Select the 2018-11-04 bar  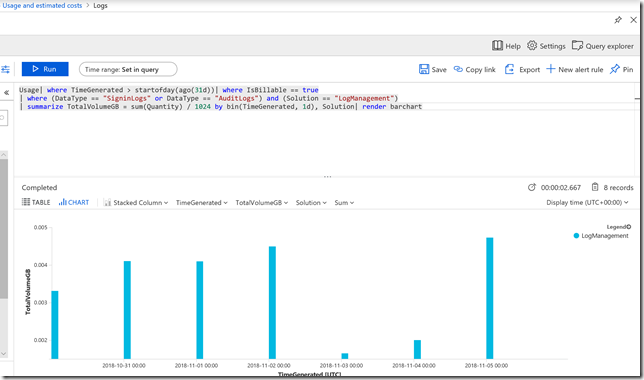tap(417, 350)
